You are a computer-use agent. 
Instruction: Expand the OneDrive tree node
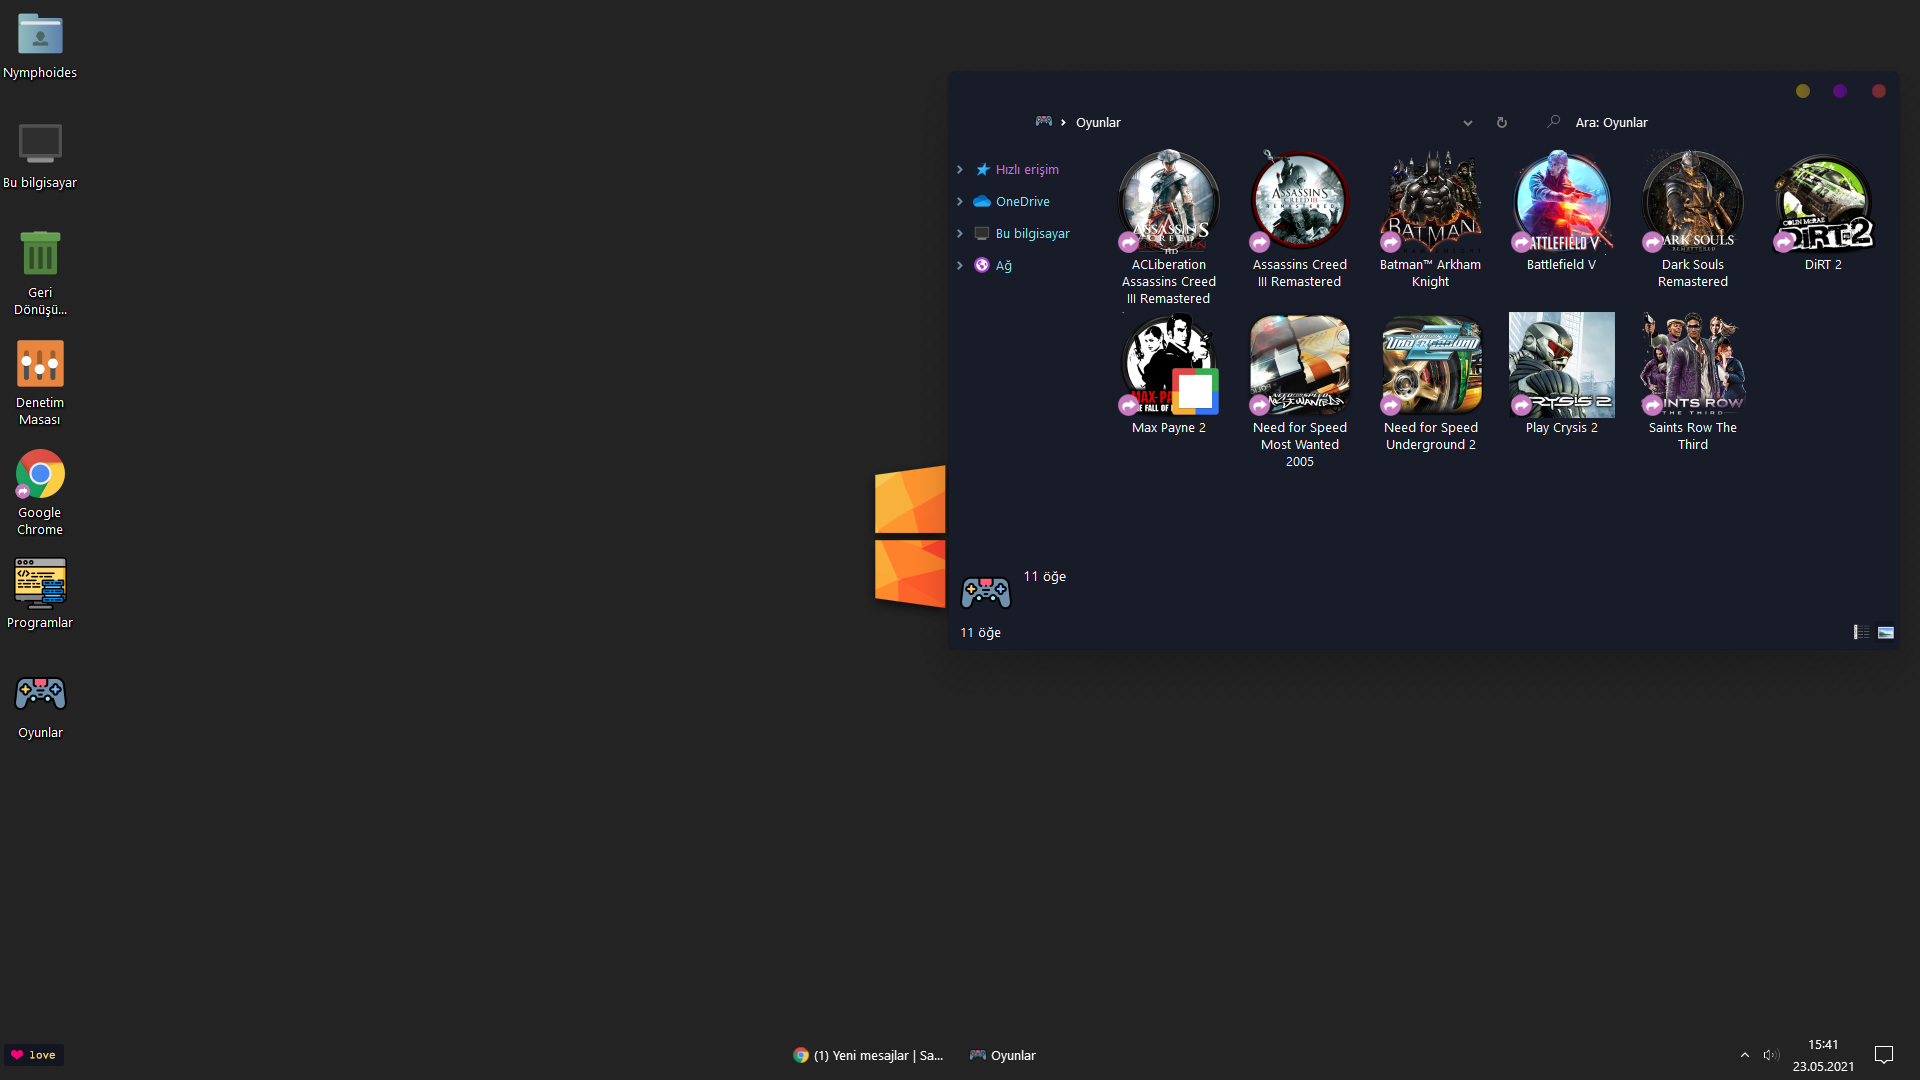(x=960, y=202)
